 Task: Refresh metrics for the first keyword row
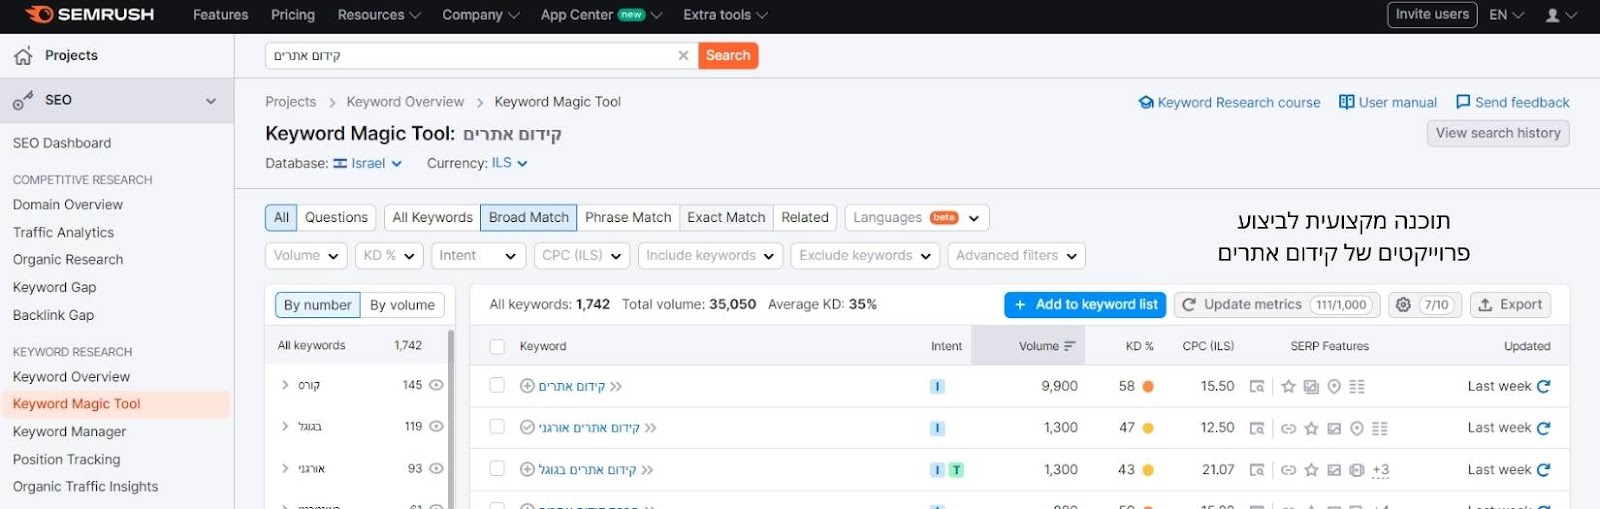tap(1543, 387)
